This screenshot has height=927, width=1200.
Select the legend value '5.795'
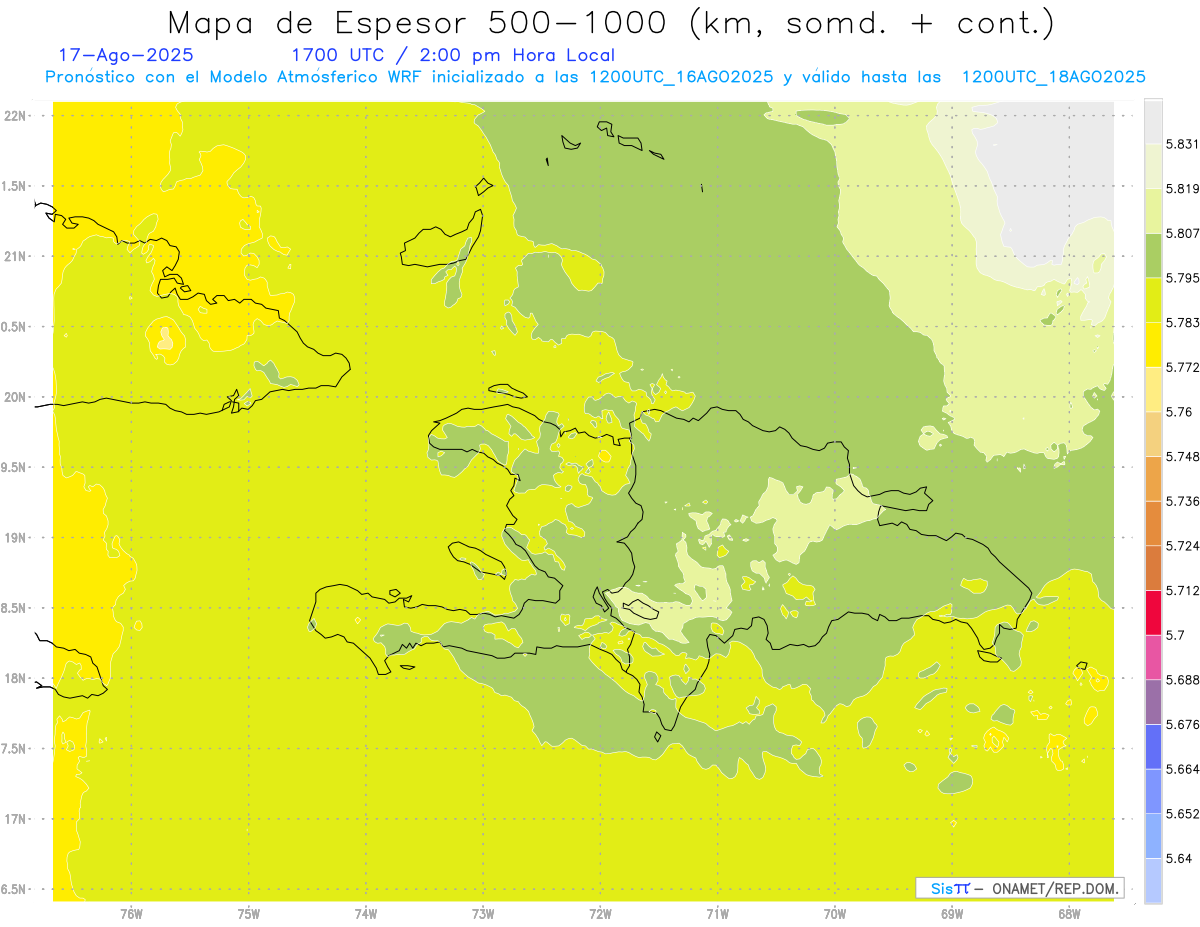1182,278
